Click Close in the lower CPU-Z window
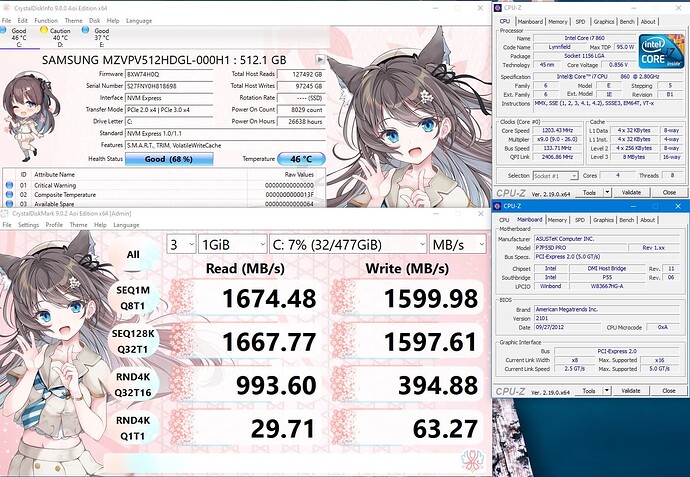Viewport: 690px width, 477px height. click(x=669, y=390)
